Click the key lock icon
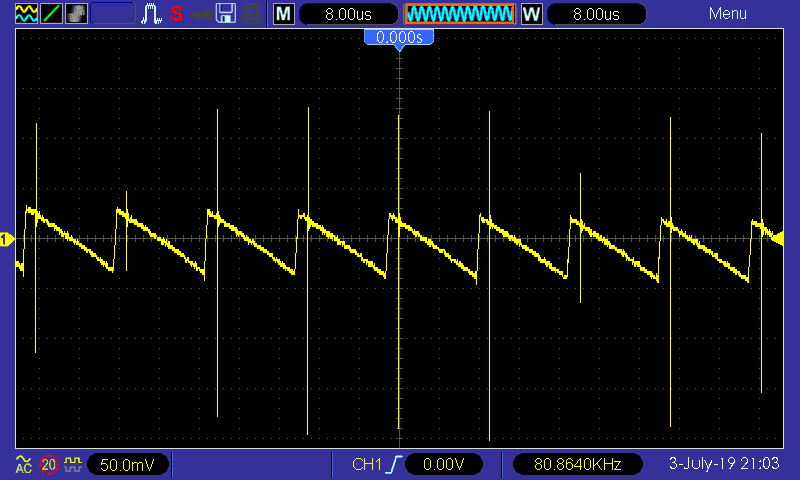The image size is (800, 480). (201, 14)
